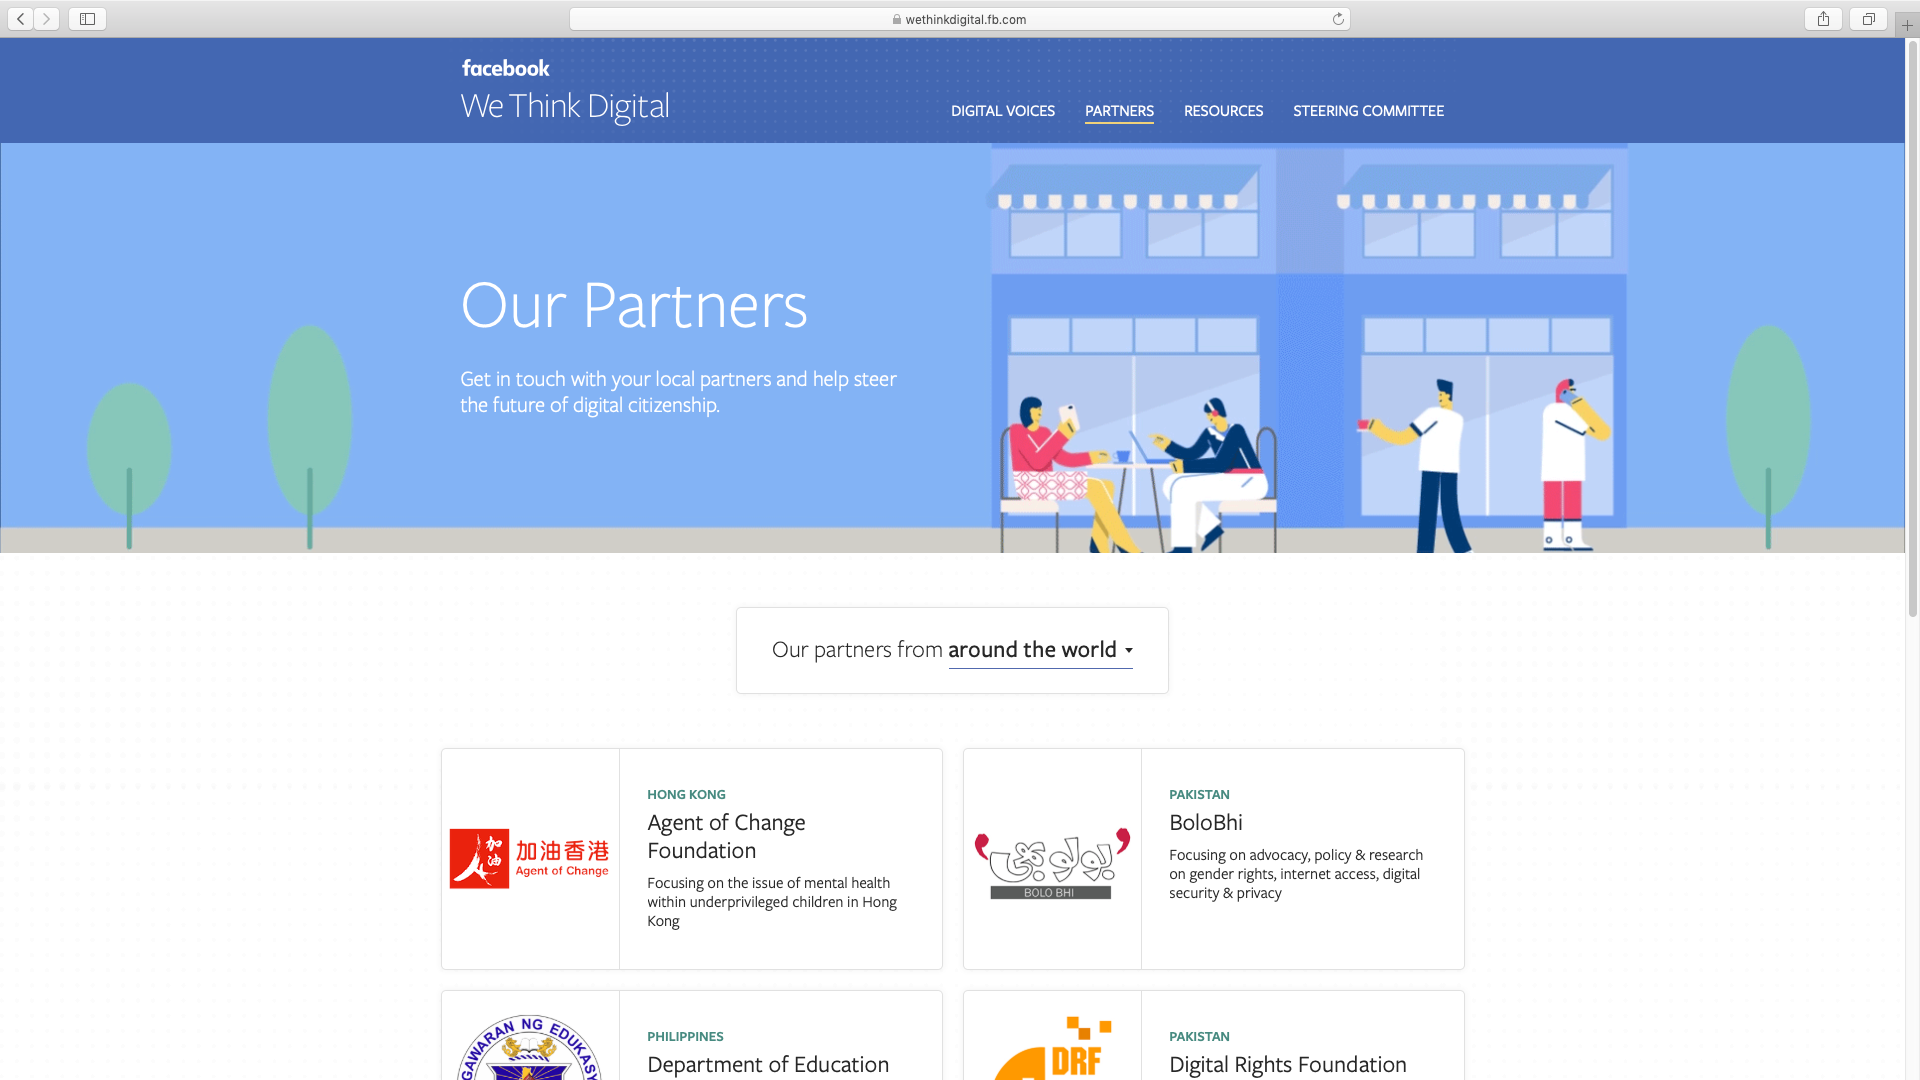Click the Agent of Change logo thumbnail
Viewport: 1920px width, 1080px height.
pos(530,859)
